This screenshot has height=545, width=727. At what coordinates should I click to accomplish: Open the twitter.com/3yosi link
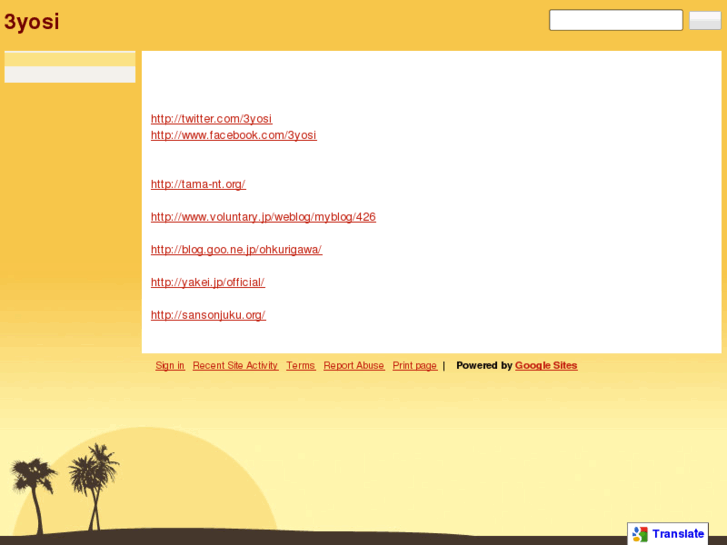(211, 119)
